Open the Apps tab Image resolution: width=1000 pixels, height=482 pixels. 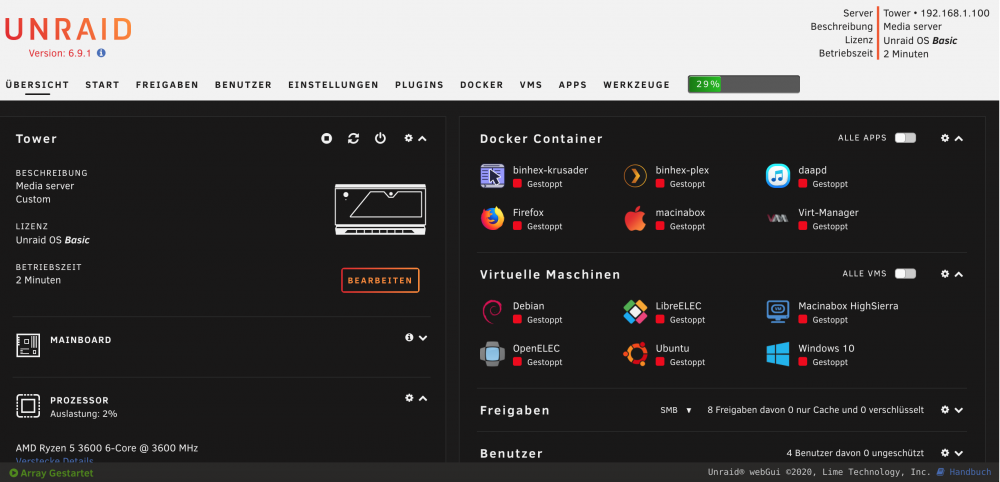pos(573,85)
